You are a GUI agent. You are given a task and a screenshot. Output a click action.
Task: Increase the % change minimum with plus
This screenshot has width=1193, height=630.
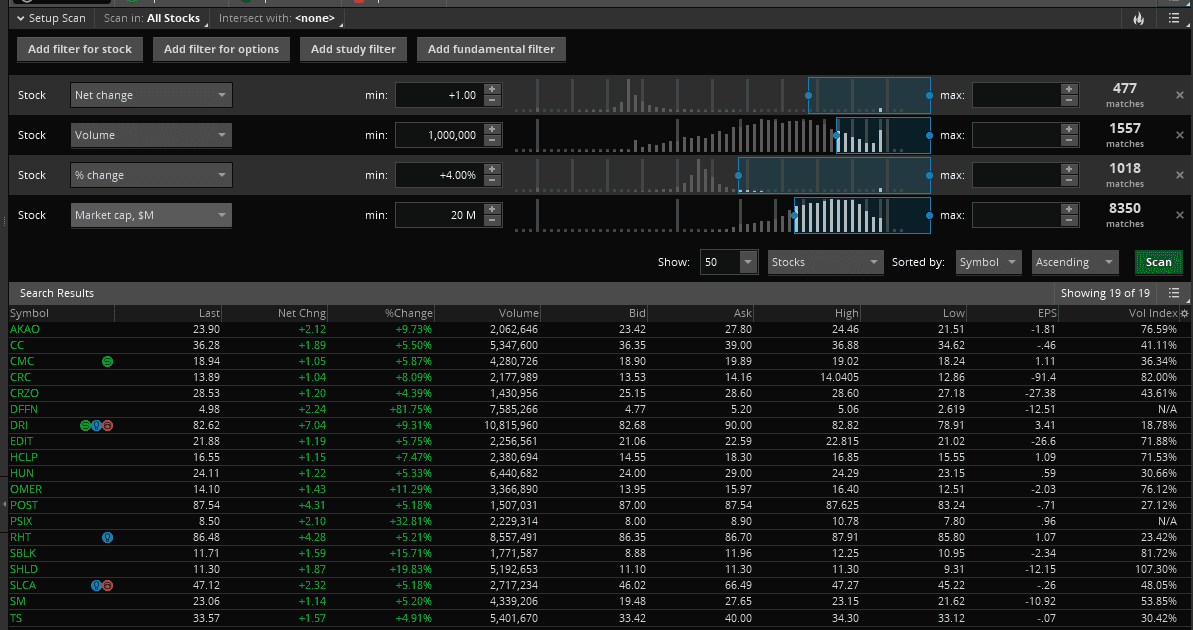pyautogui.click(x=492, y=169)
